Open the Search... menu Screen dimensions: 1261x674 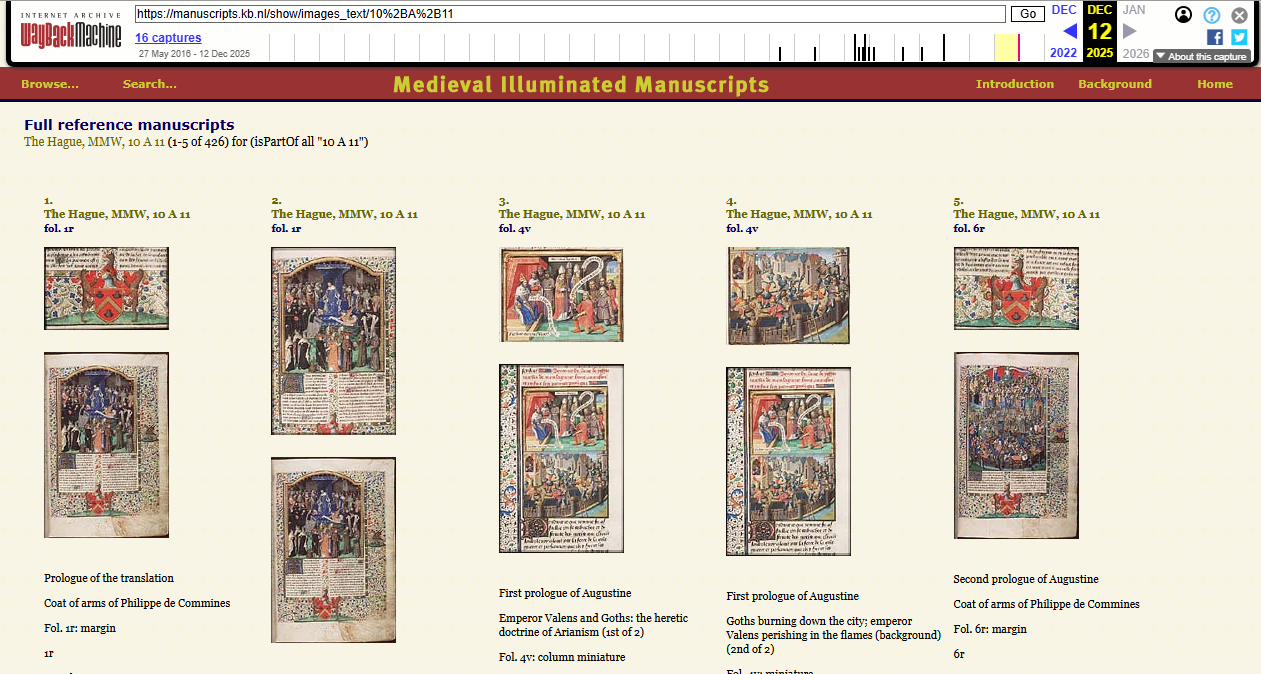tap(150, 84)
